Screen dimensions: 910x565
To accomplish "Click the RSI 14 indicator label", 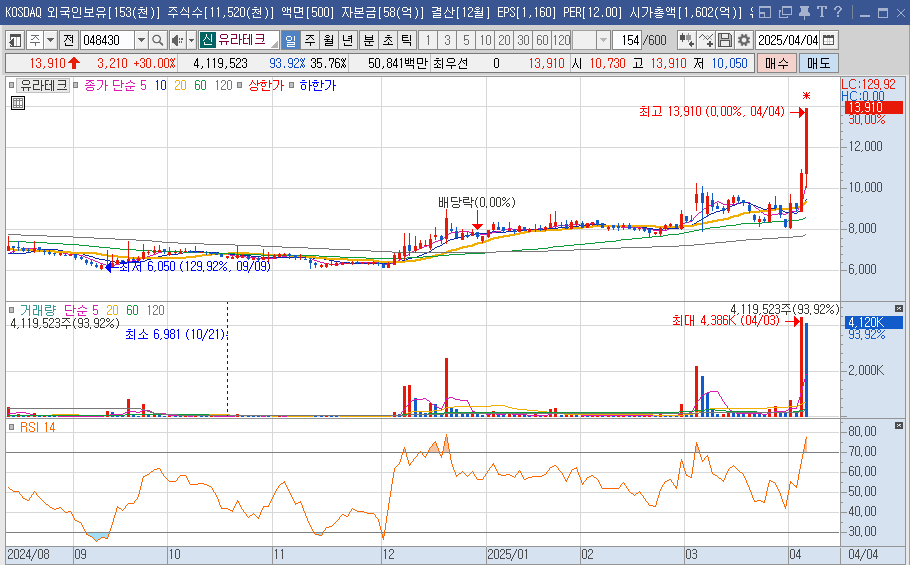I will coord(38,428).
